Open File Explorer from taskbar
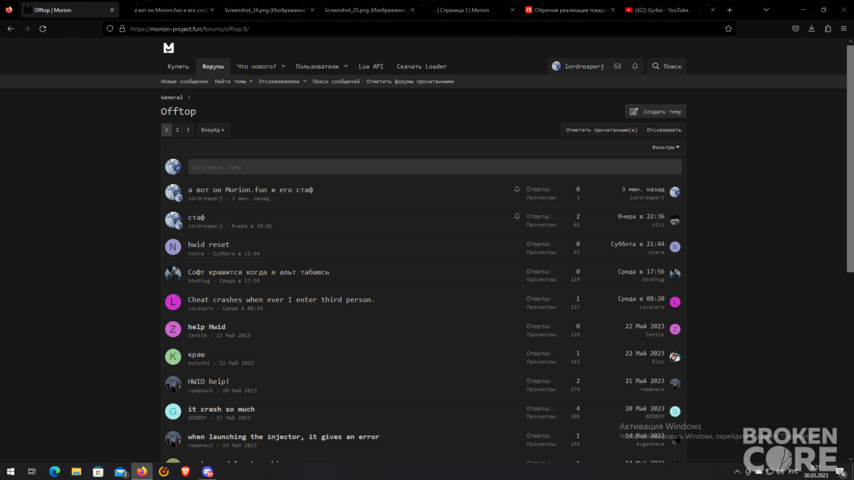This screenshot has height=480, width=854. pyautogui.click(x=76, y=471)
